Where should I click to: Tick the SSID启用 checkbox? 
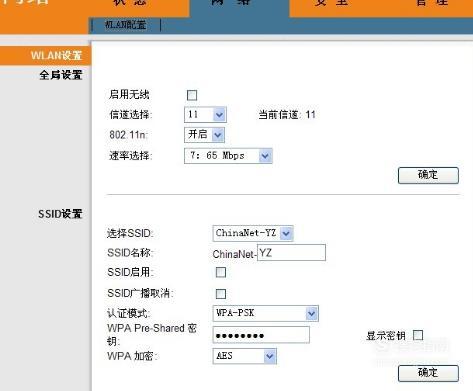click(x=221, y=272)
